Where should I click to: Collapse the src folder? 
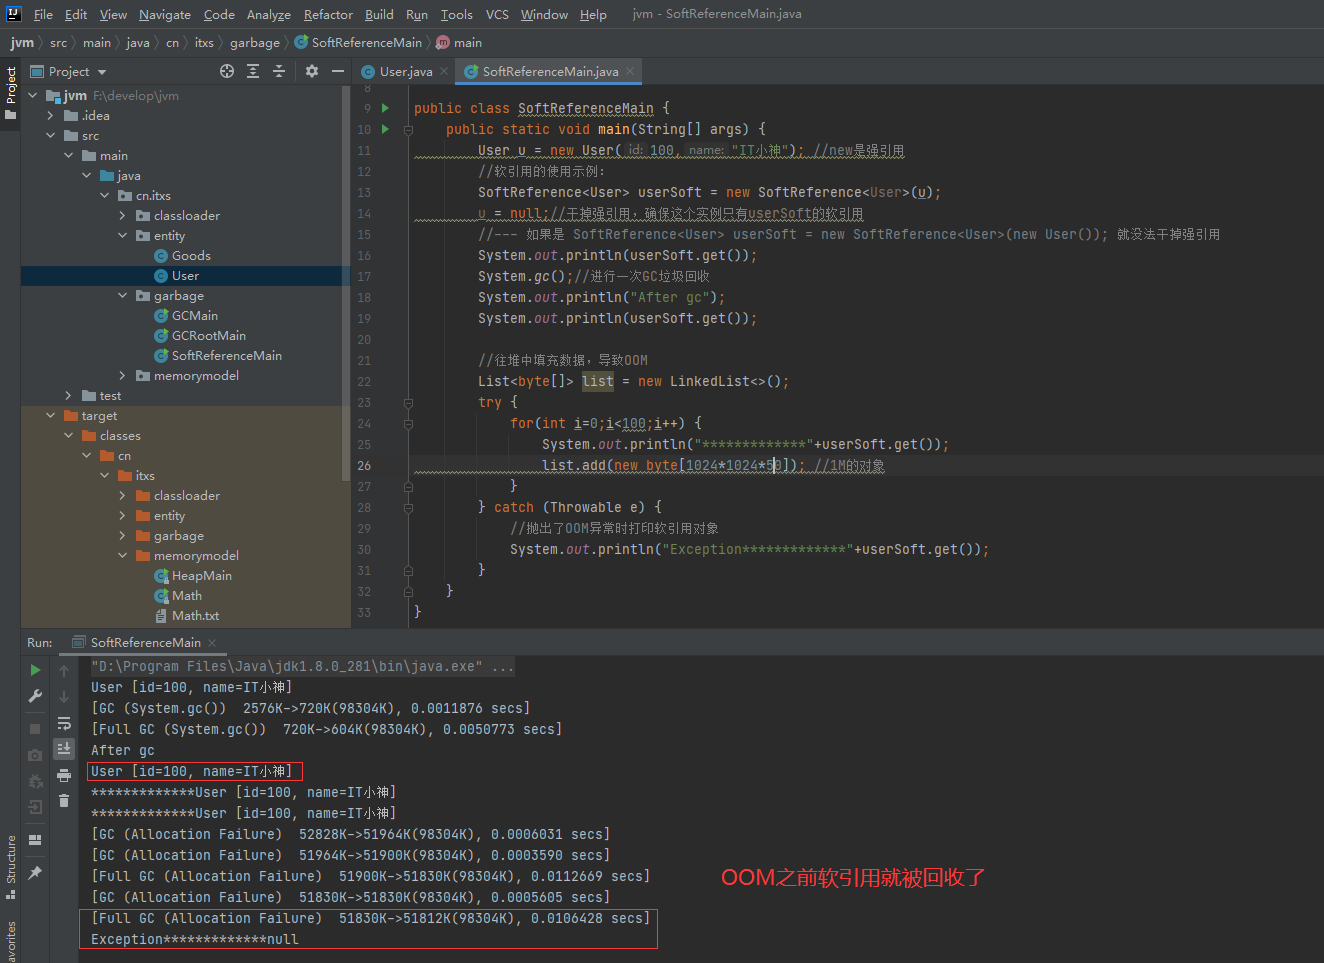[x=51, y=136]
